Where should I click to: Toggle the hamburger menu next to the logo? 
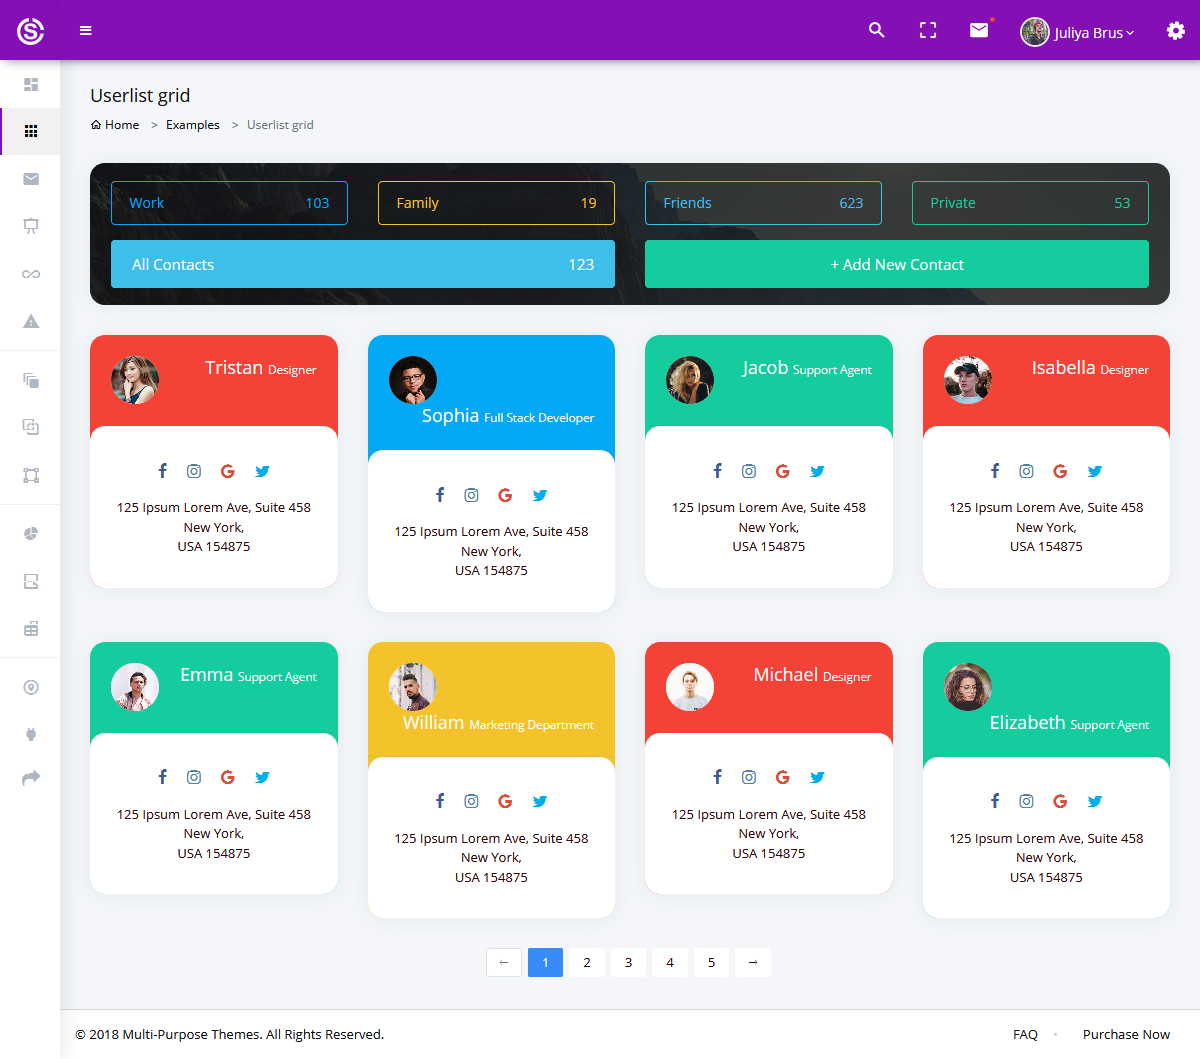point(85,30)
